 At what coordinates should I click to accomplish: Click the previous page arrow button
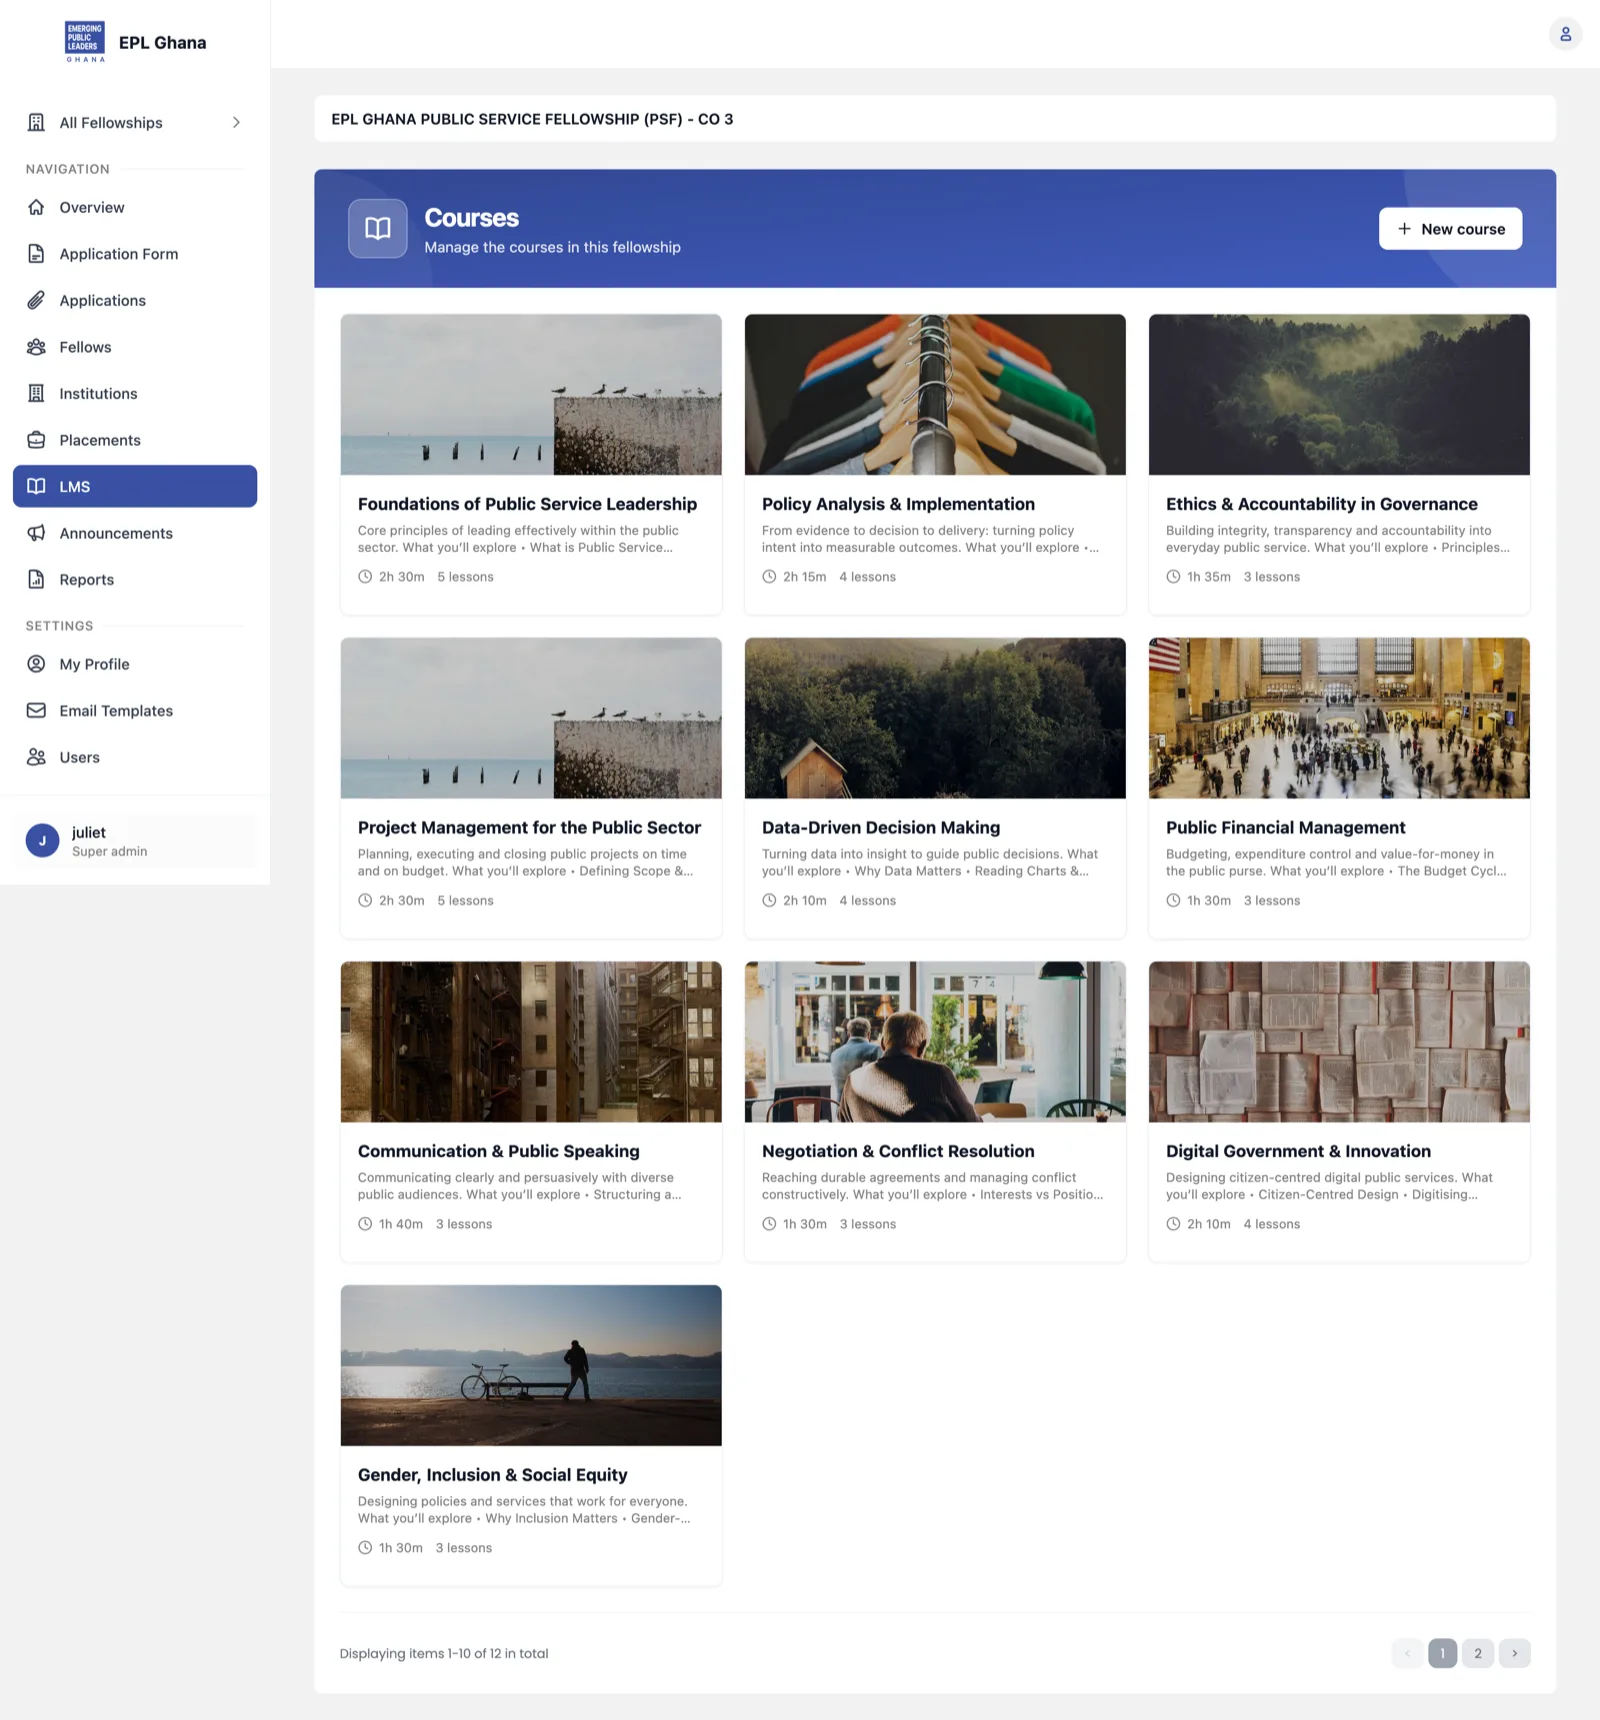(x=1407, y=1653)
